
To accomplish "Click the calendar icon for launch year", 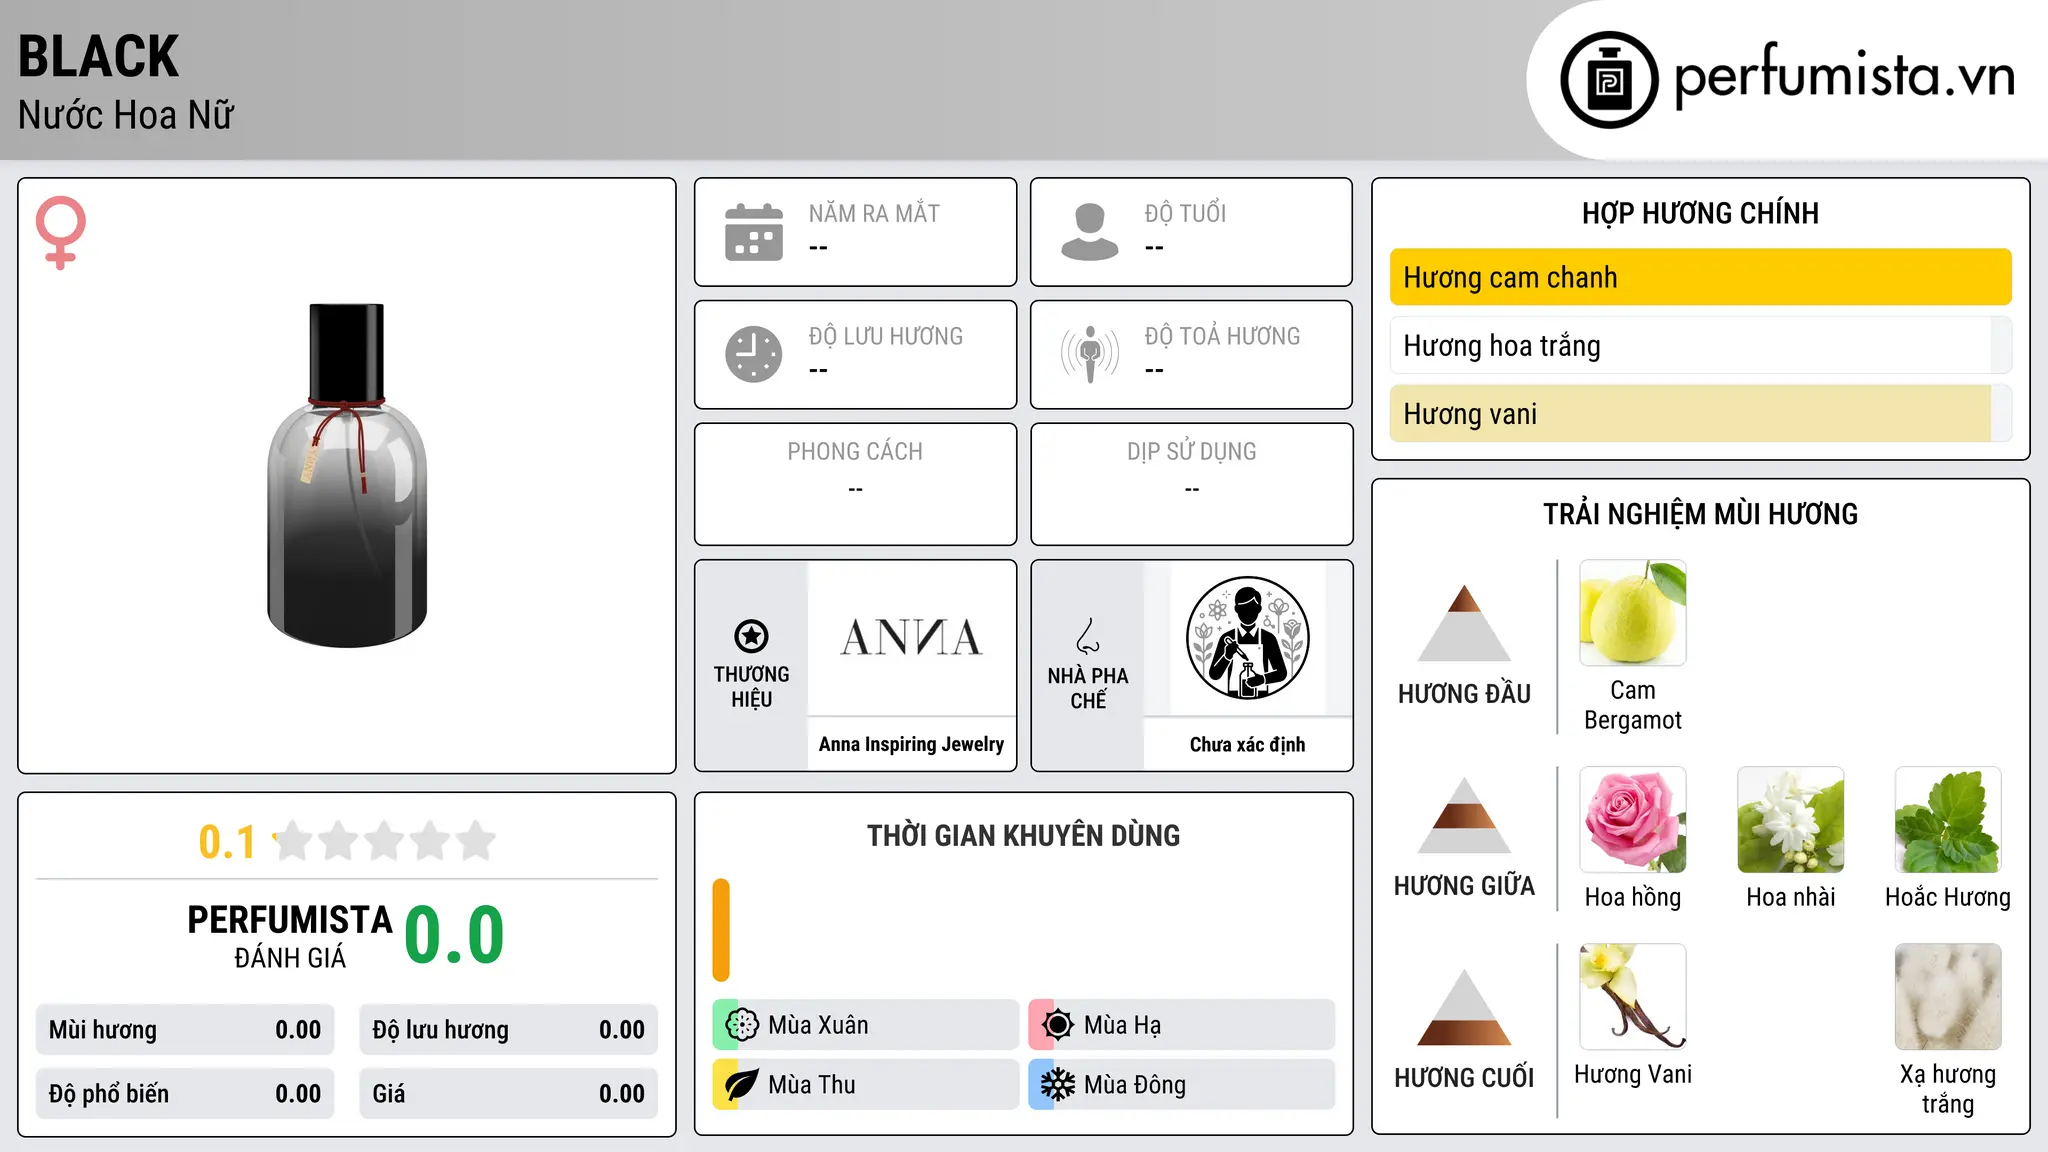I will pos(754,232).
